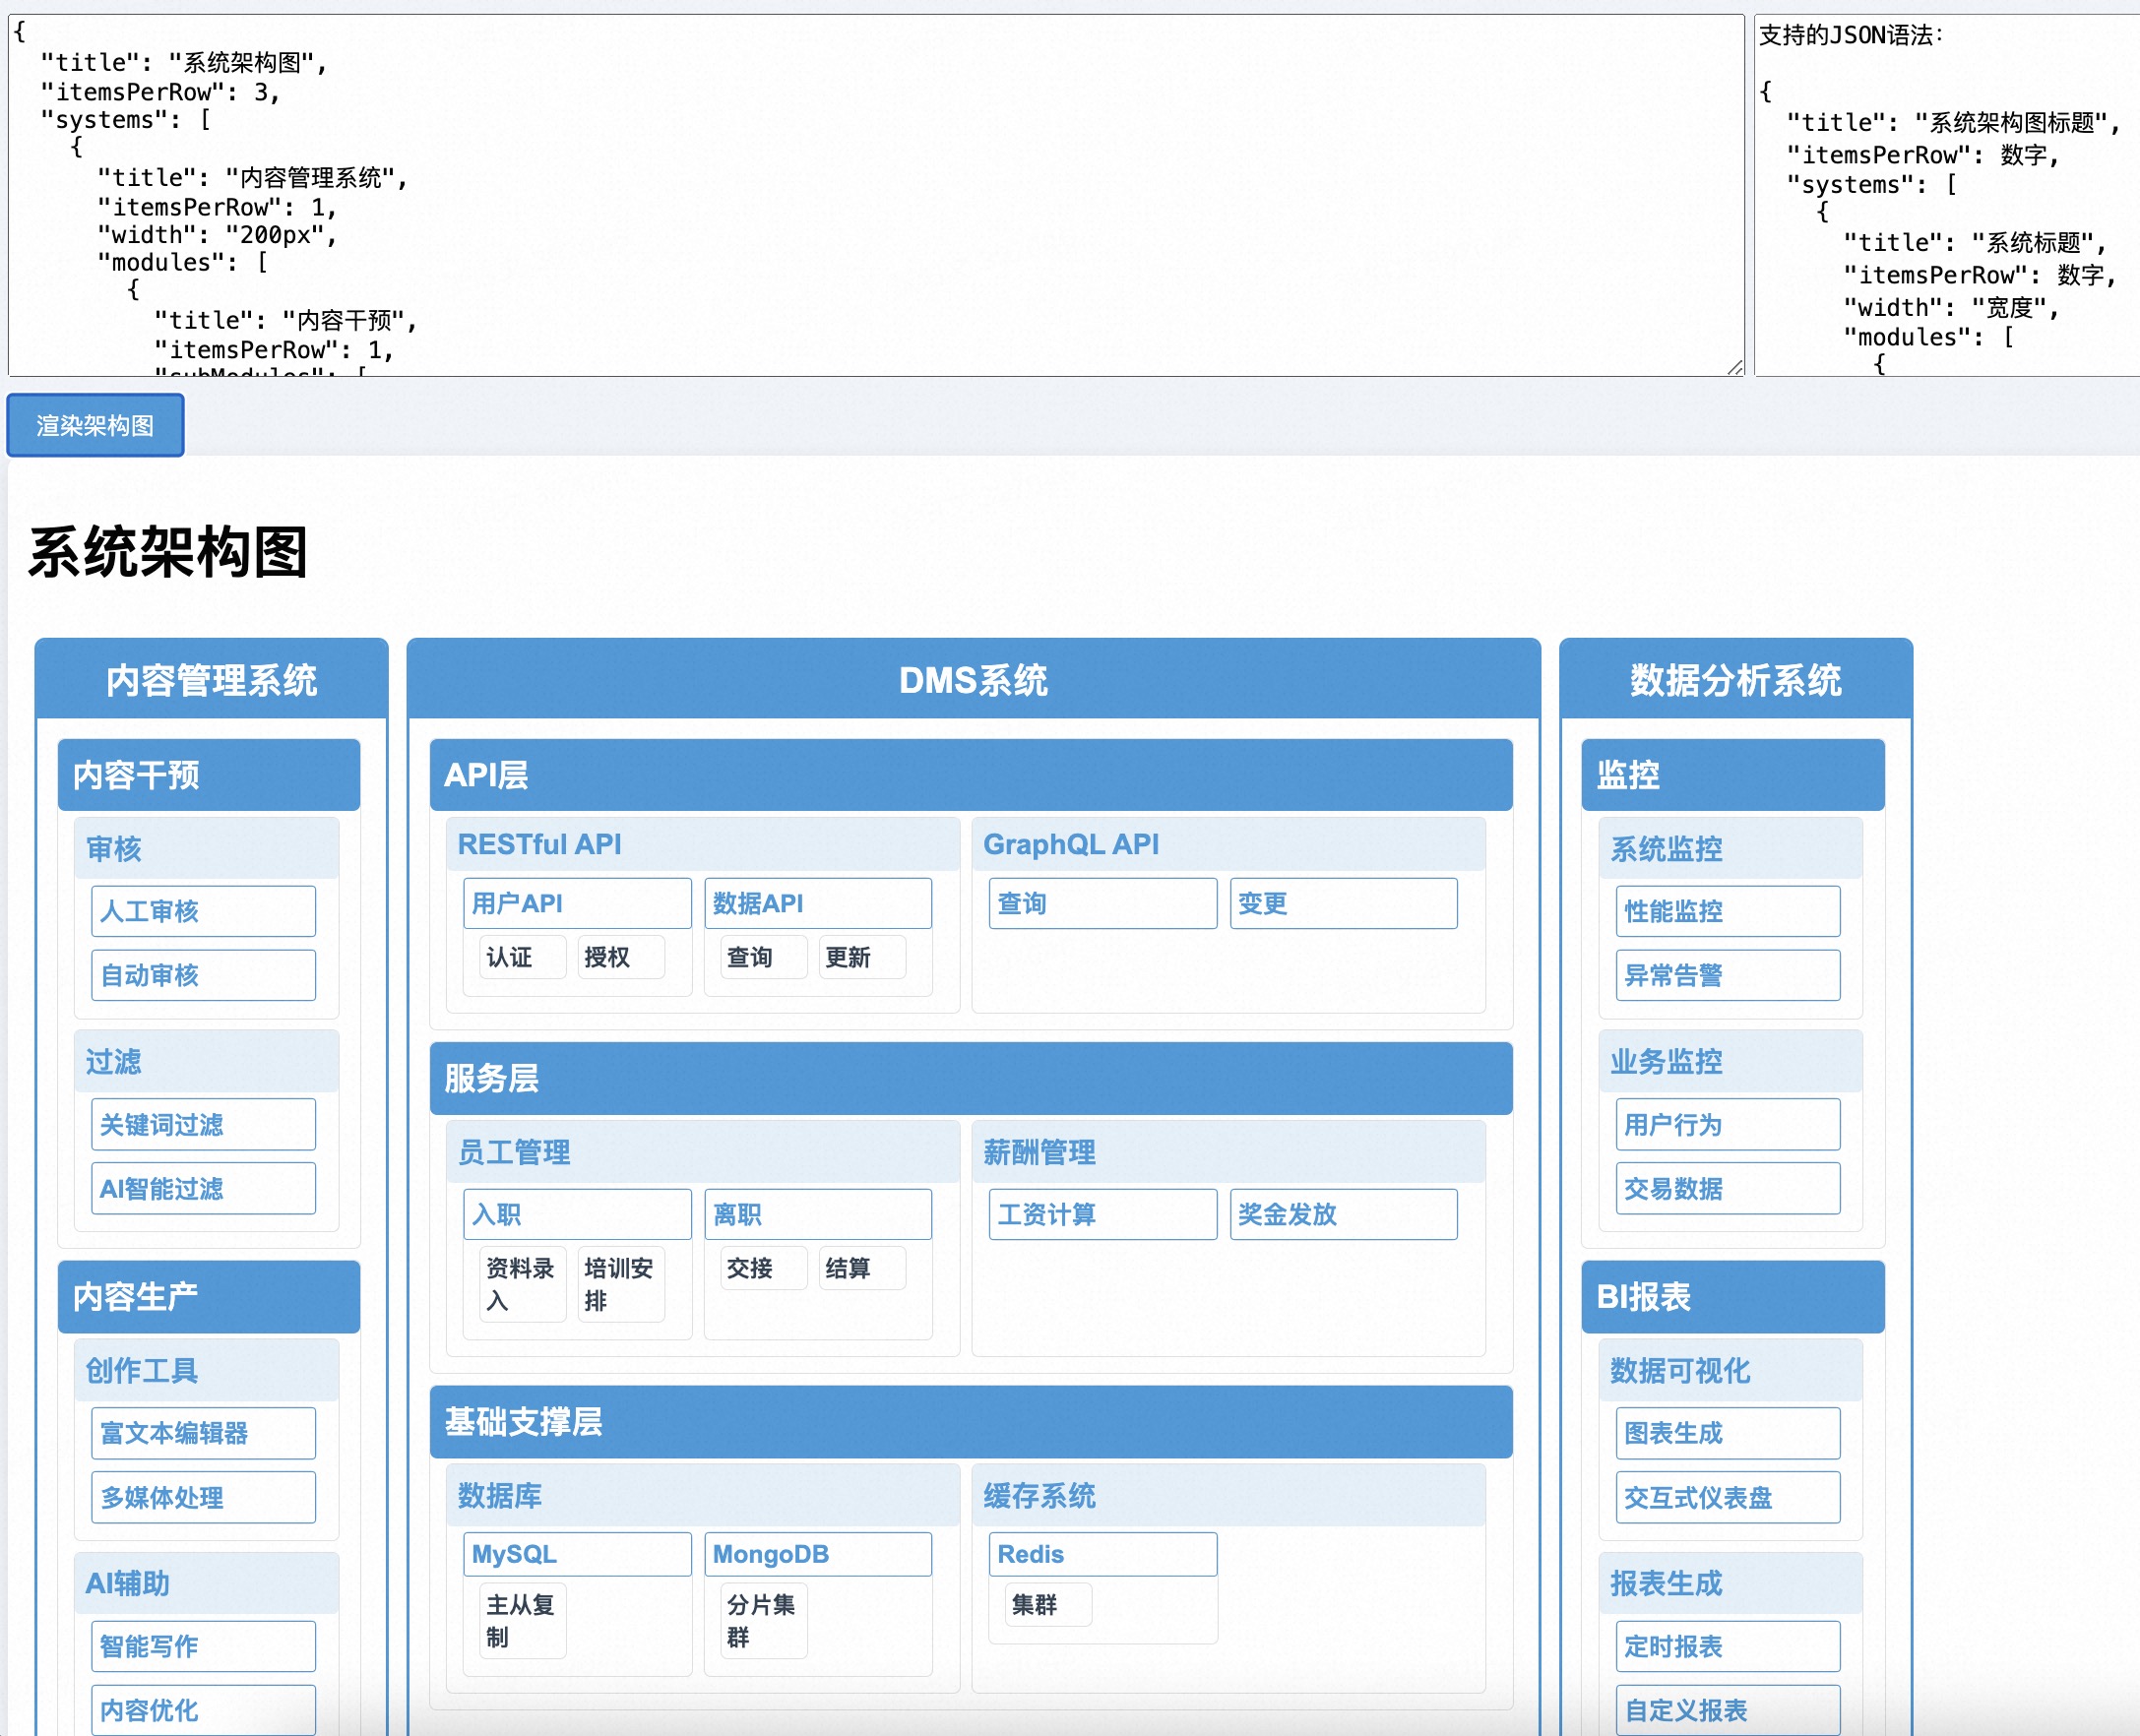Click the 员工管理 submodule title

[x=703, y=1153]
